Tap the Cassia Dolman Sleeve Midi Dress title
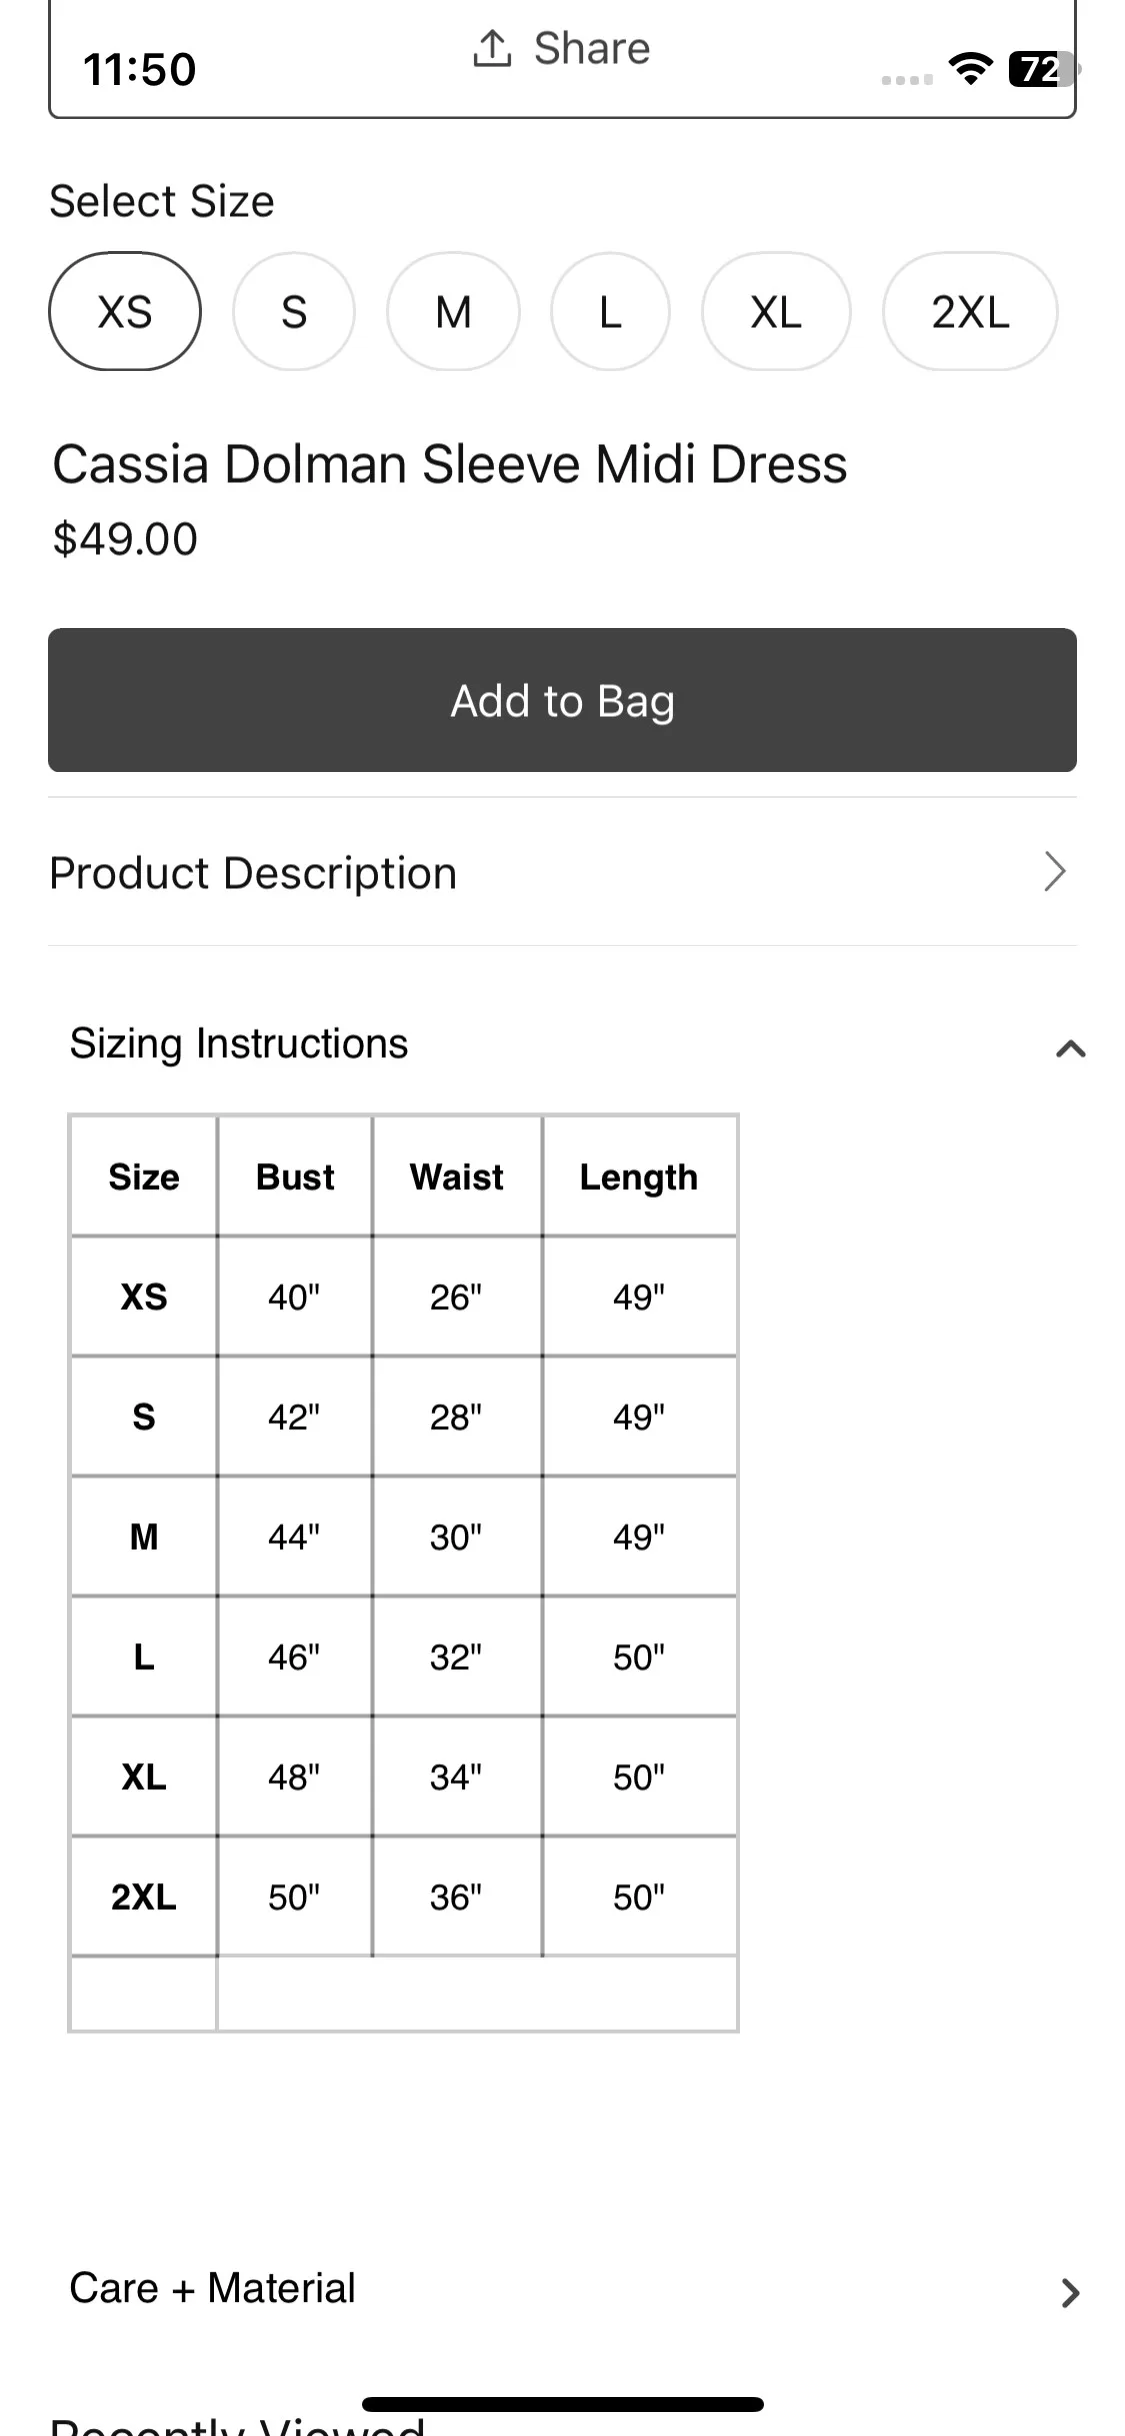This screenshot has height=2436, width=1125. point(450,464)
